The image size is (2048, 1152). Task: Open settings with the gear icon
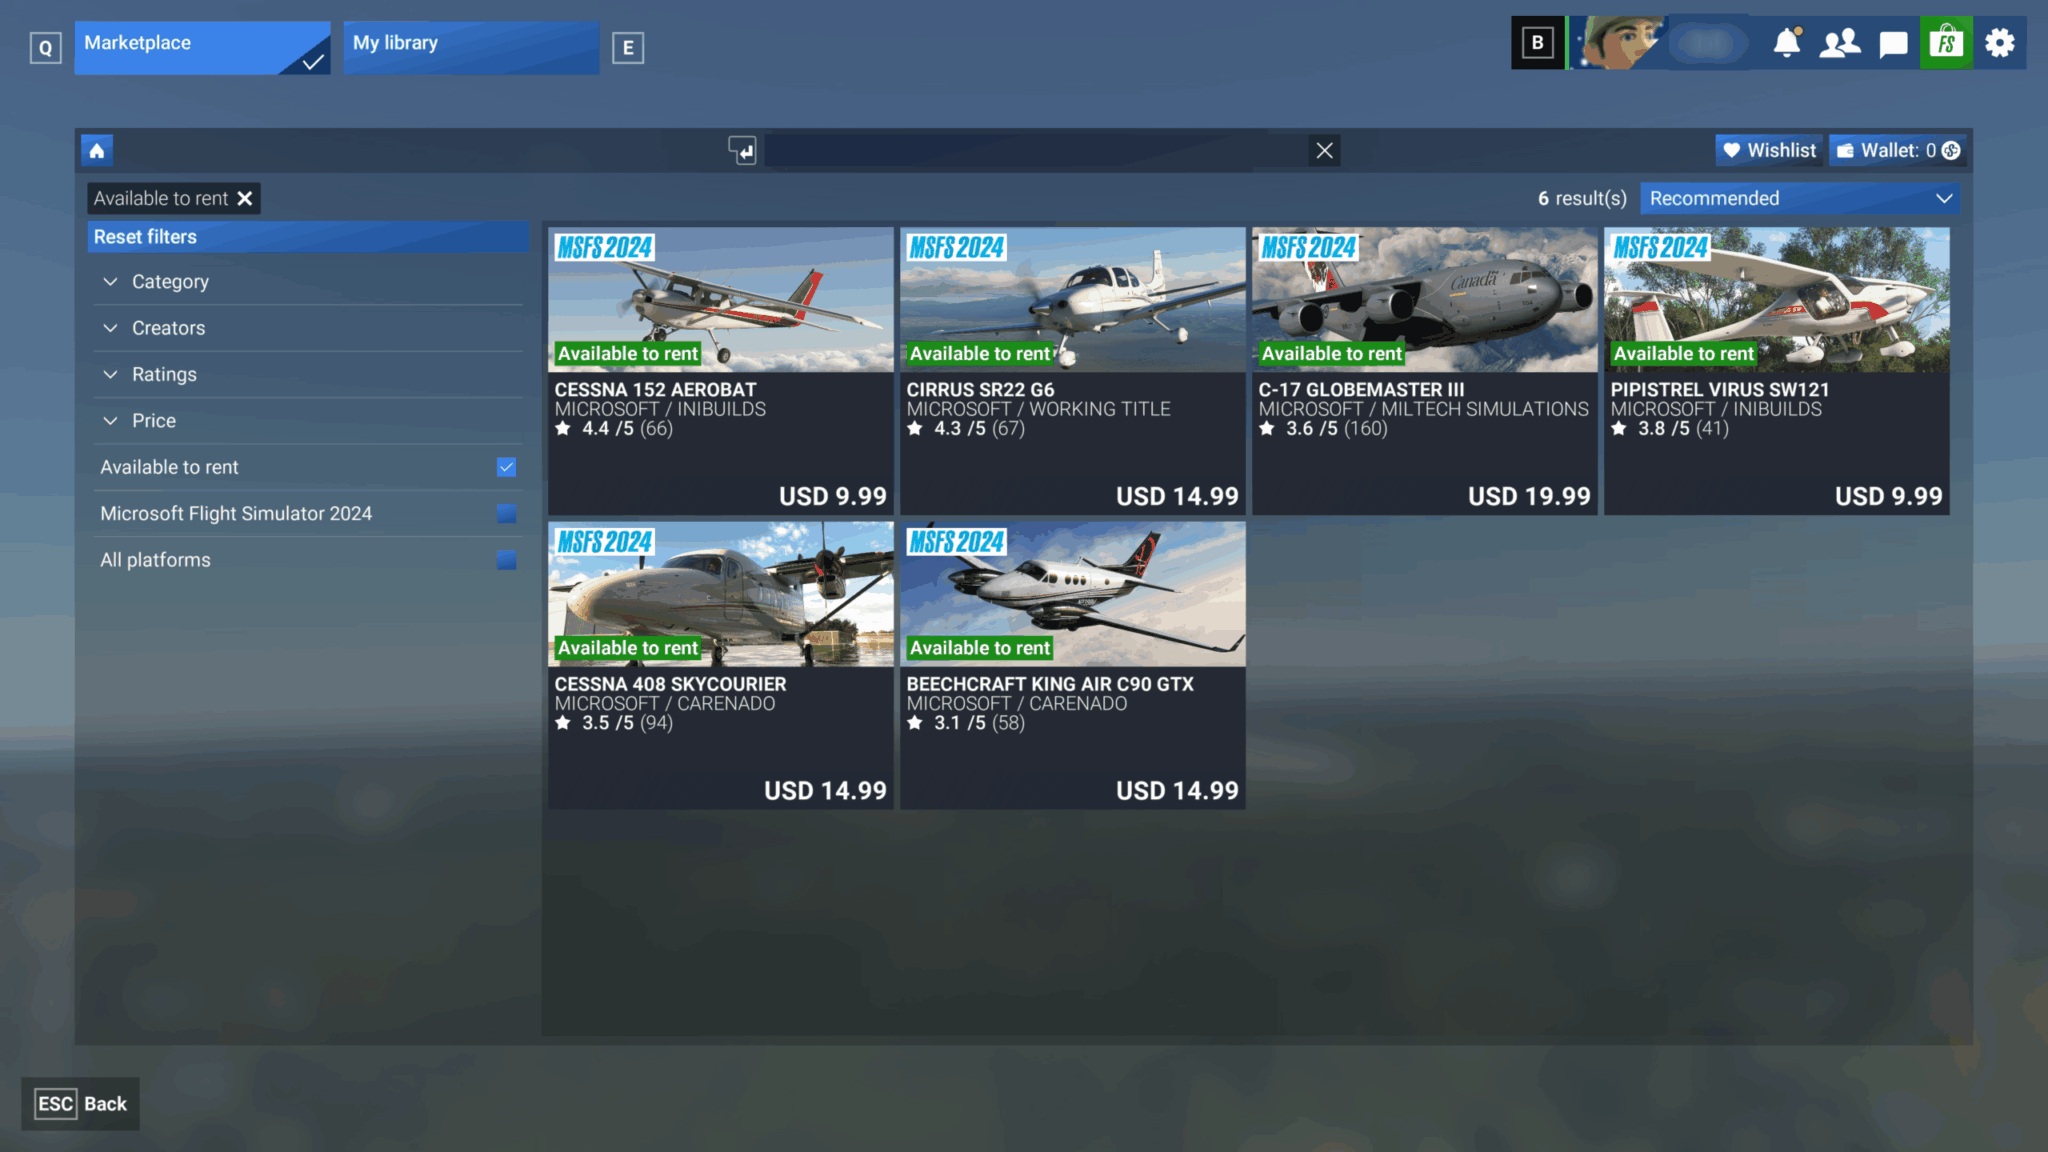point(2000,43)
